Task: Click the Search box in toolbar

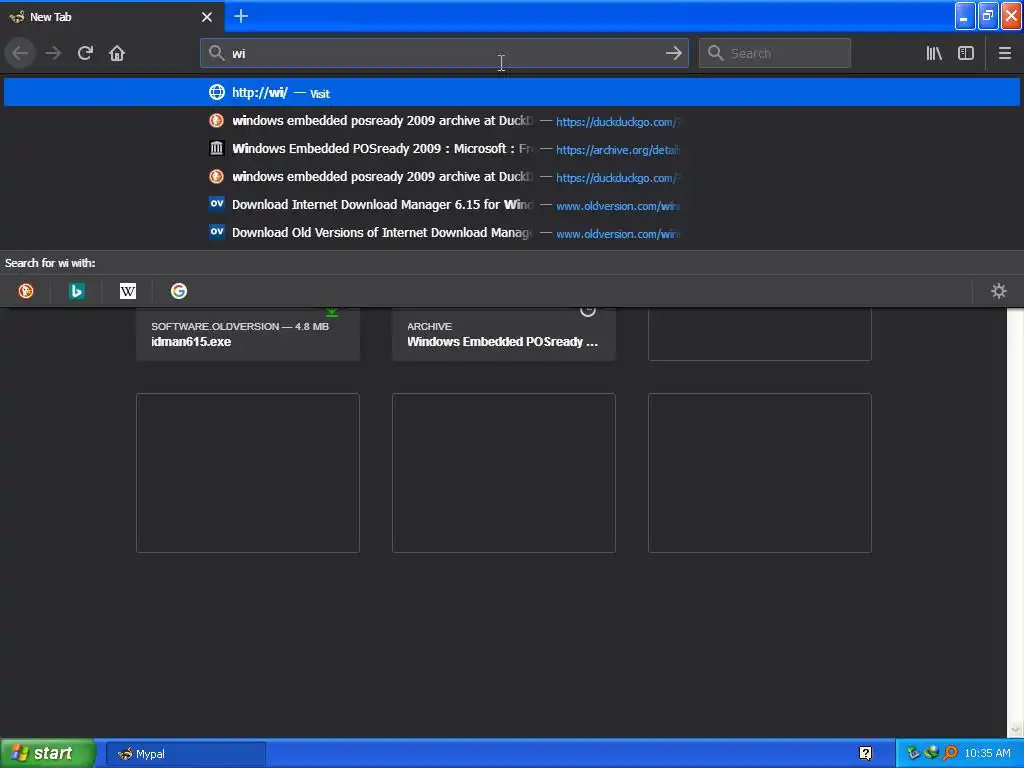Action: click(x=775, y=53)
